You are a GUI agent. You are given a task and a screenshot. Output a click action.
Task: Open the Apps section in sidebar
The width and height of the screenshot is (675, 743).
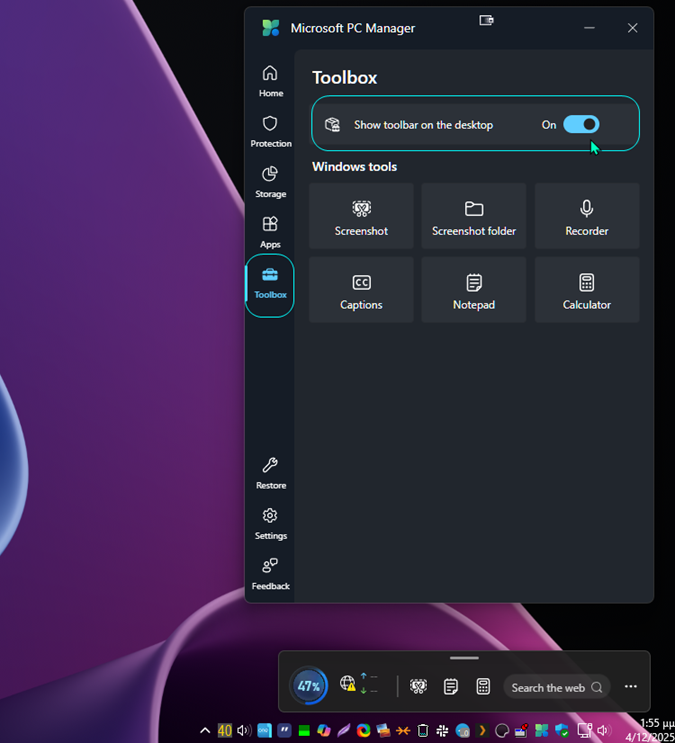click(270, 232)
